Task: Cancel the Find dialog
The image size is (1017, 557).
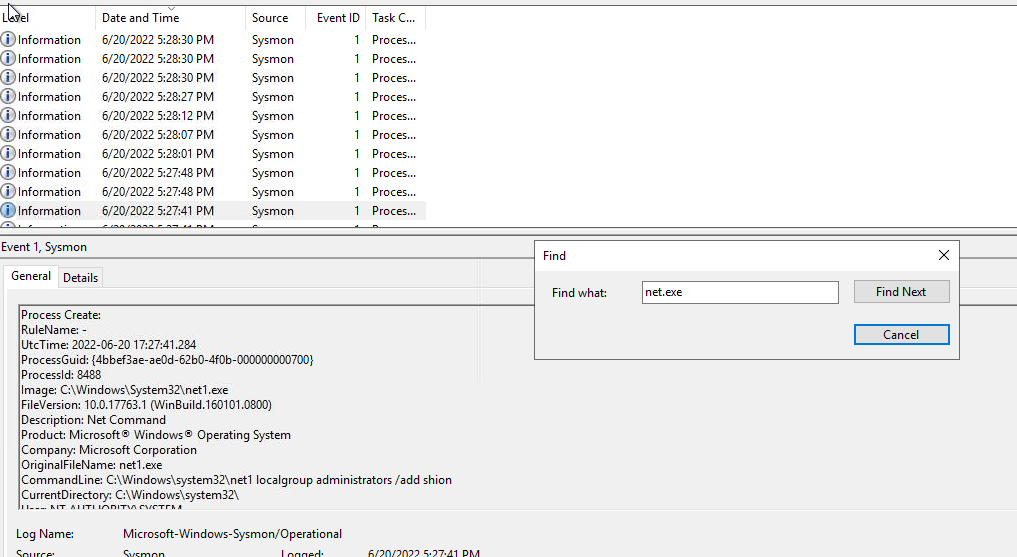Action: [901, 335]
